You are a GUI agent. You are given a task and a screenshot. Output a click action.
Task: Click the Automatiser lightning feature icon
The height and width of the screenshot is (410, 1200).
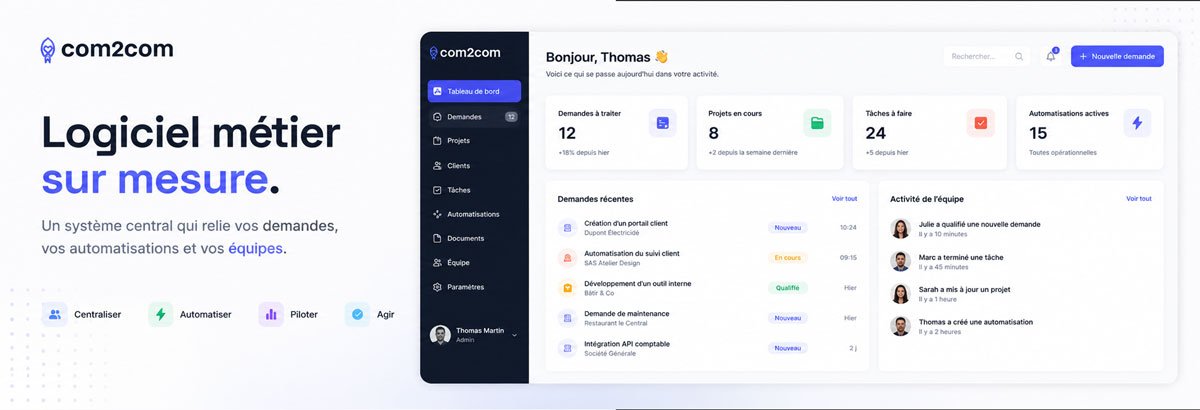tap(160, 314)
